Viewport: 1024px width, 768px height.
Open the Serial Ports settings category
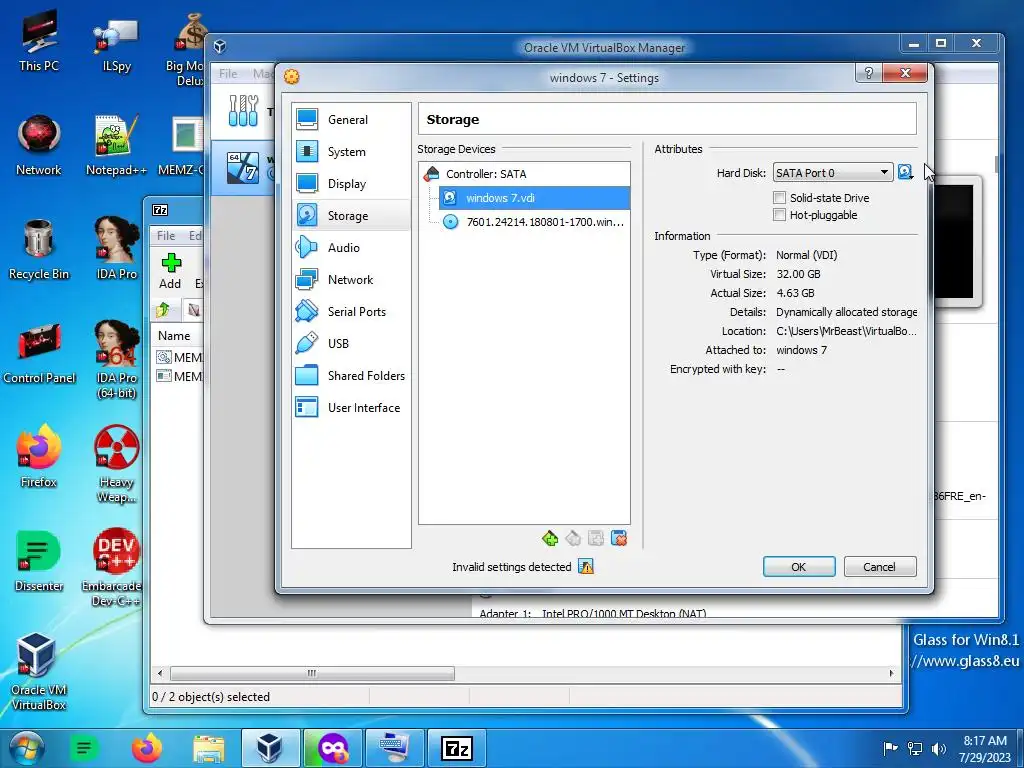pos(351,312)
